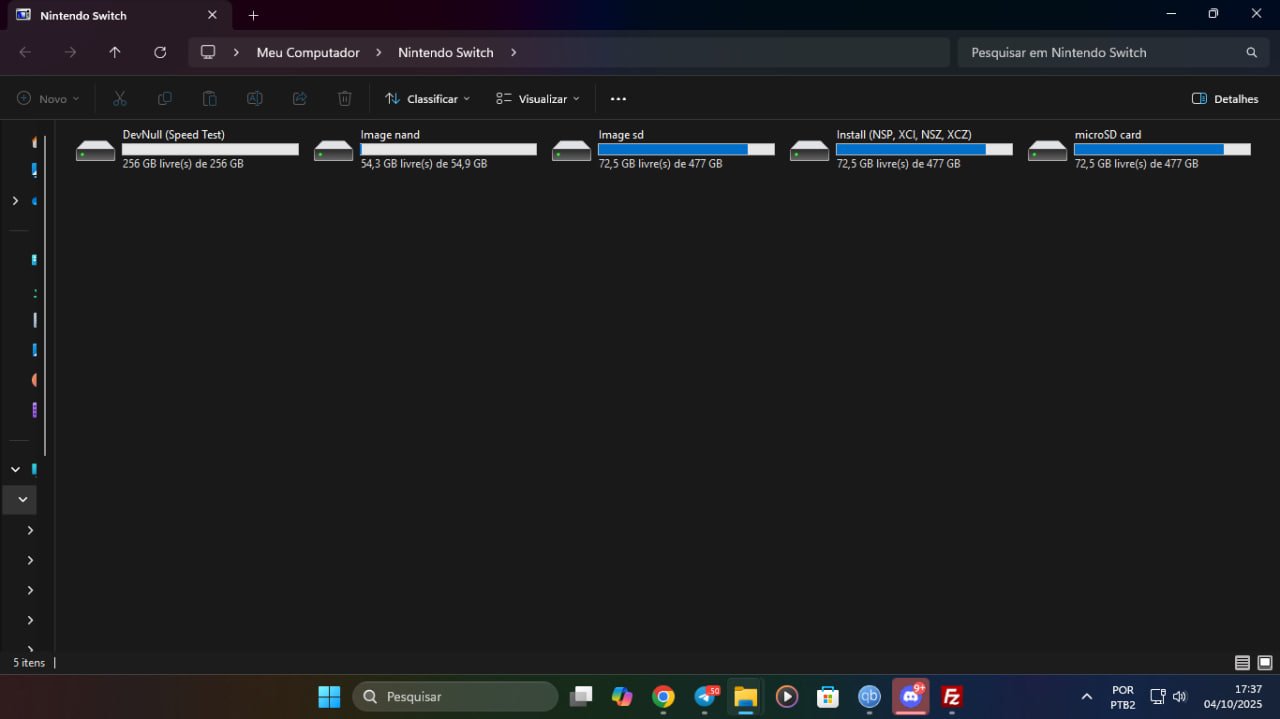Open Discord from the taskbar
This screenshot has width=1280, height=719.
911,696
